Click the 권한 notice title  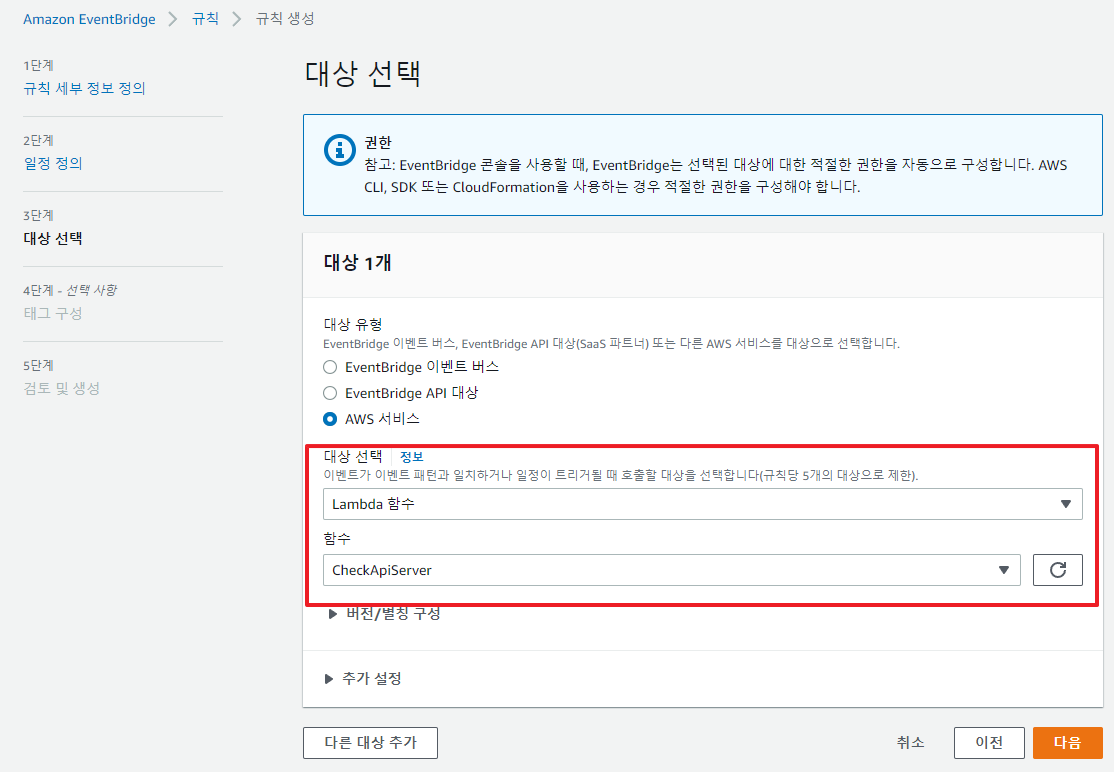coord(378,143)
